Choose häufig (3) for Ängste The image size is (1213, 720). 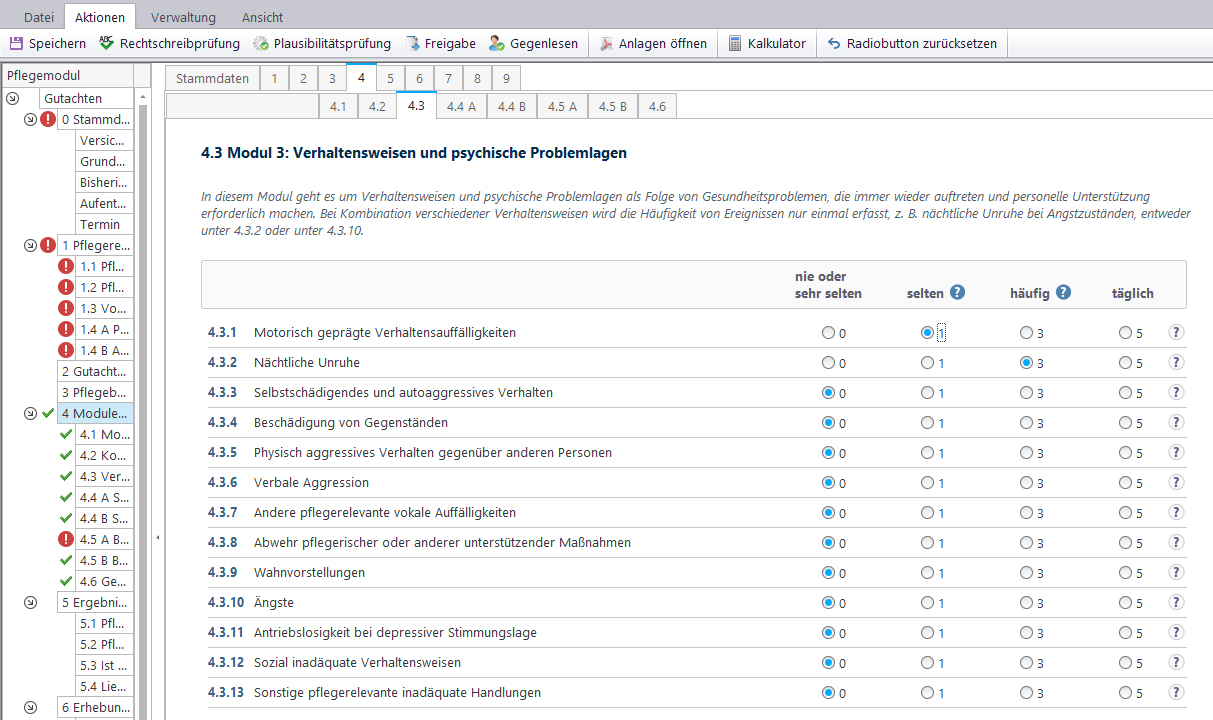1026,603
